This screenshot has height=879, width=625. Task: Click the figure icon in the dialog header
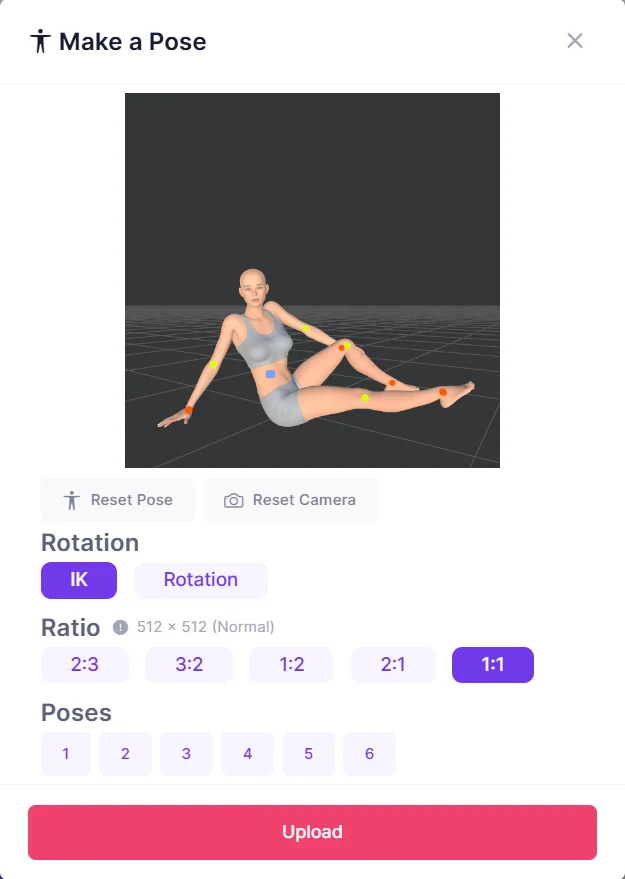pos(41,41)
